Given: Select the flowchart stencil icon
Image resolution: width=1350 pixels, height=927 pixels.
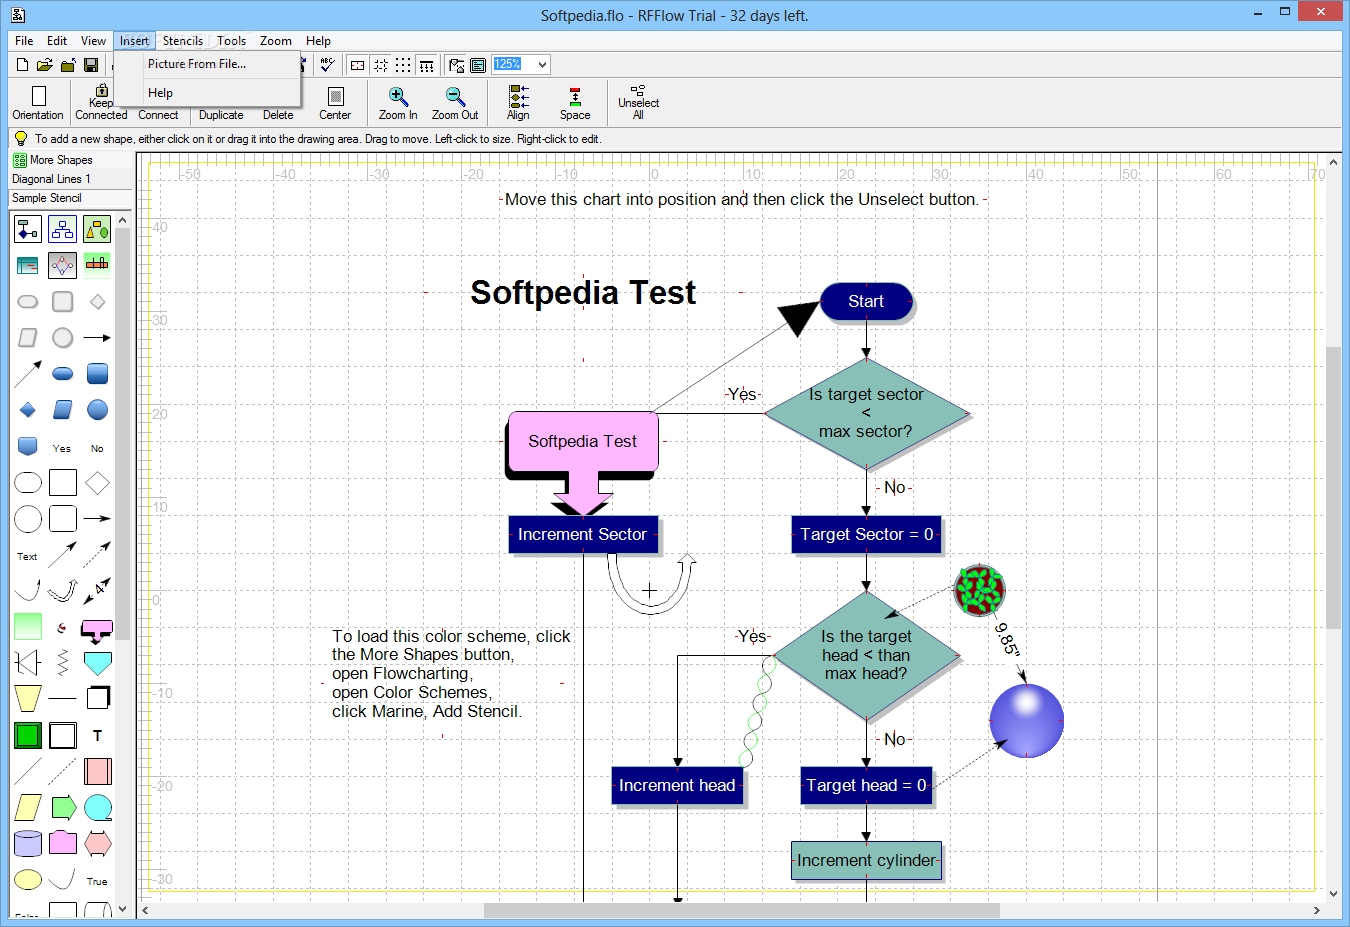Looking at the screenshot, I should click(28, 229).
